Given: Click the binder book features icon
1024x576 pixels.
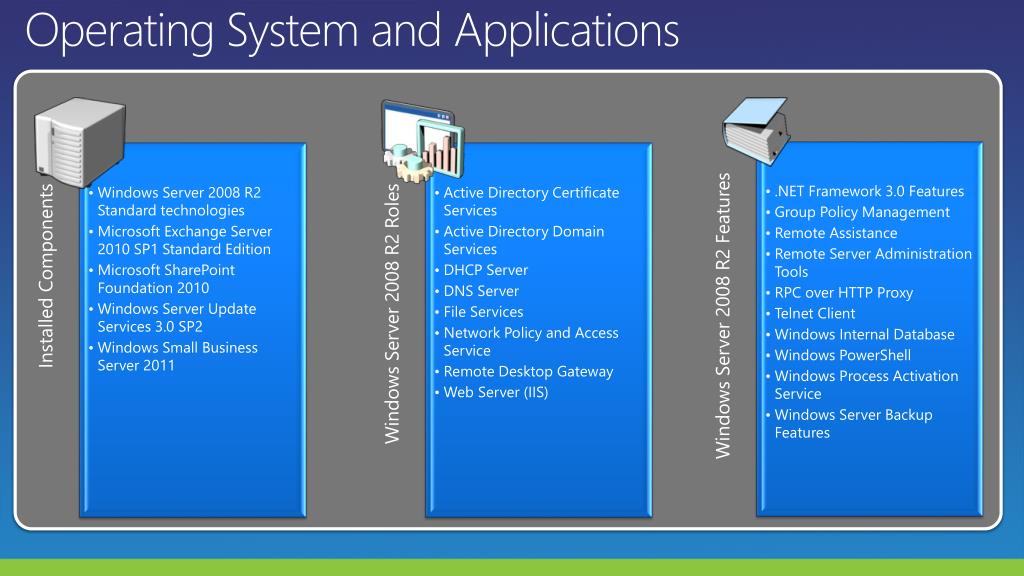Looking at the screenshot, I should (x=756, y=131).
